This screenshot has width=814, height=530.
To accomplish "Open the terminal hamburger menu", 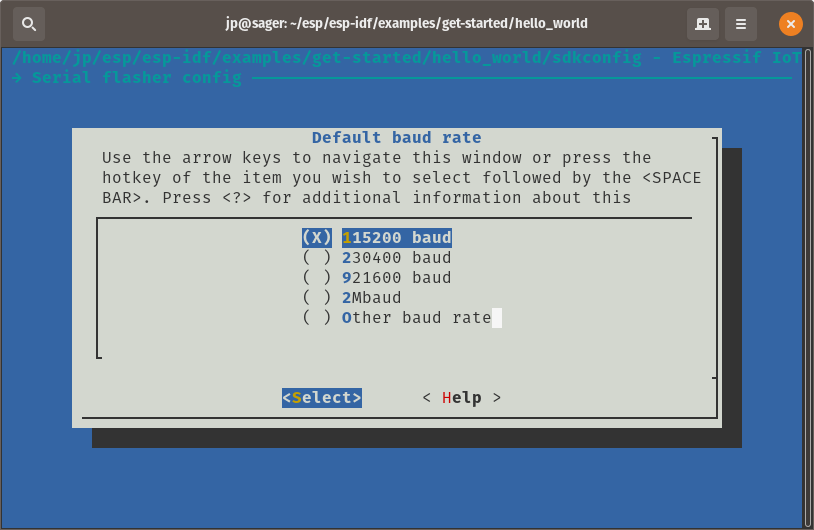I will coord(741,24).
